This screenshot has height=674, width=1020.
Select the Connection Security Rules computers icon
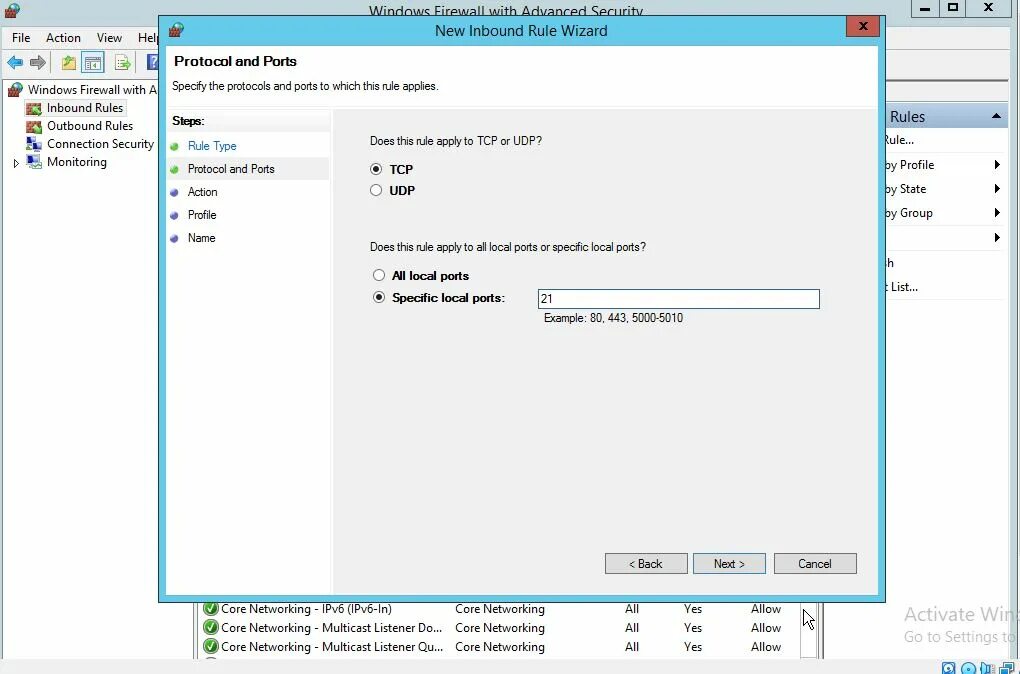click(x=33, y=144)
